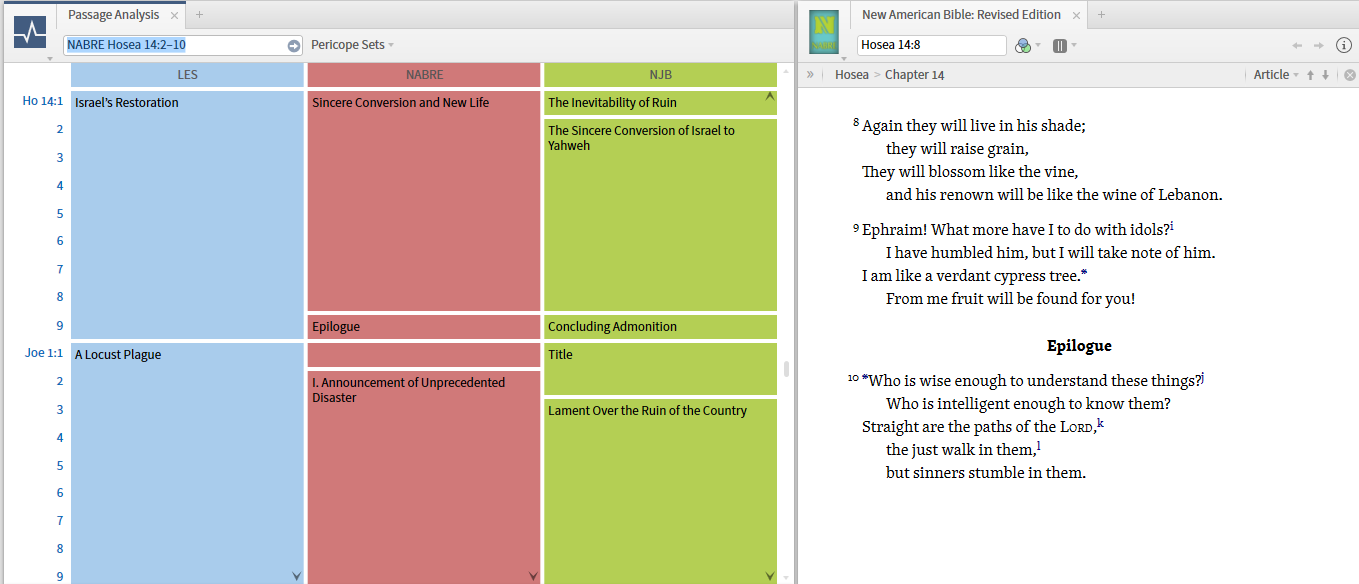
Task: Open the Article navigation dropdown
Action: pos(1276,75)
